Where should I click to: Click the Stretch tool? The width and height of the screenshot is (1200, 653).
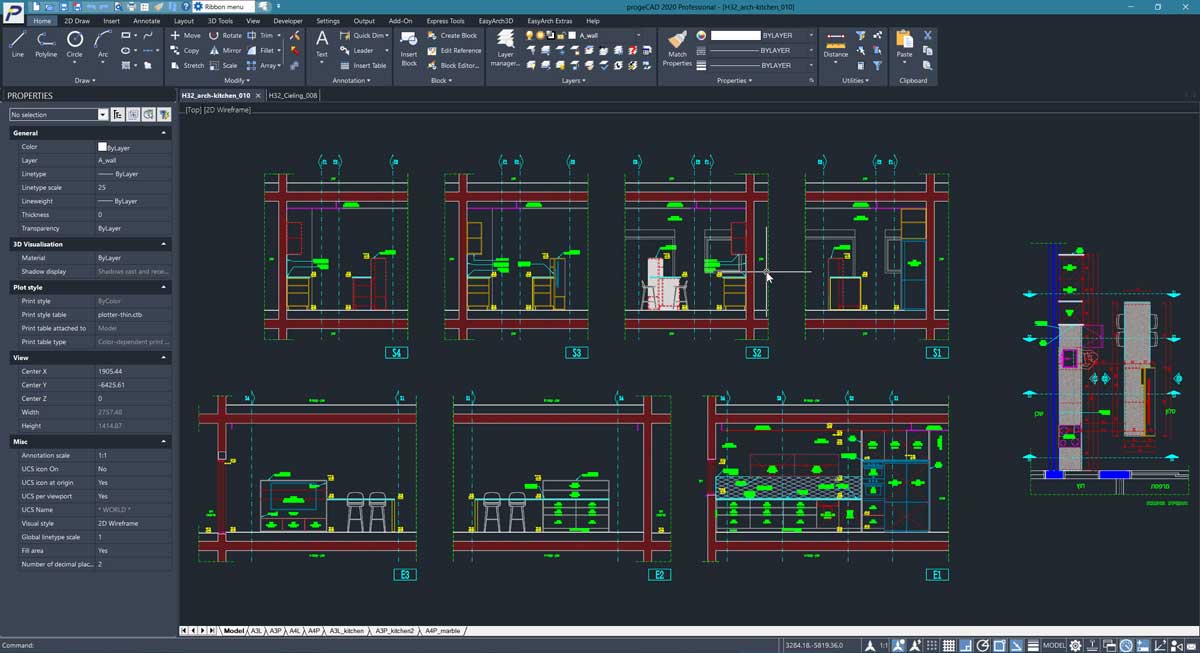point(187,65)
